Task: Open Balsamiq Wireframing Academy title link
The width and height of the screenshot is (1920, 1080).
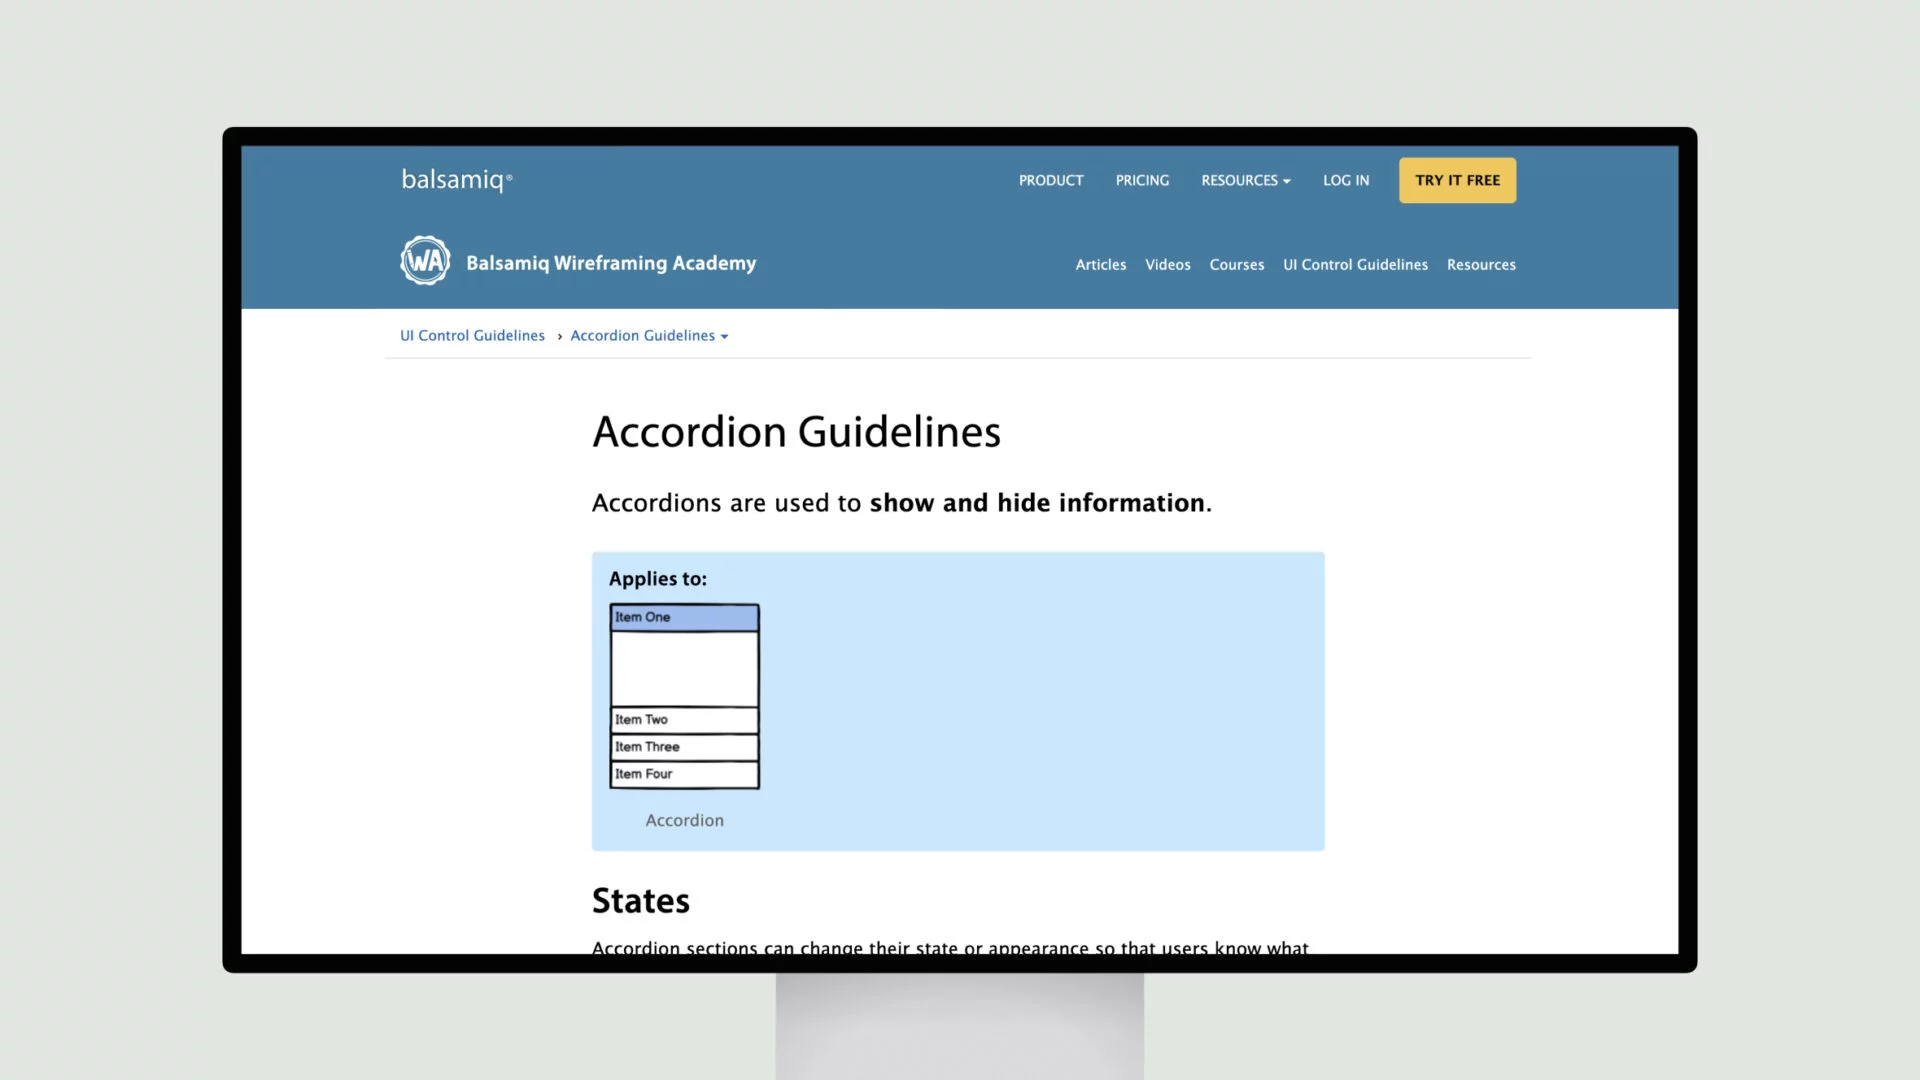Action: 611,263
